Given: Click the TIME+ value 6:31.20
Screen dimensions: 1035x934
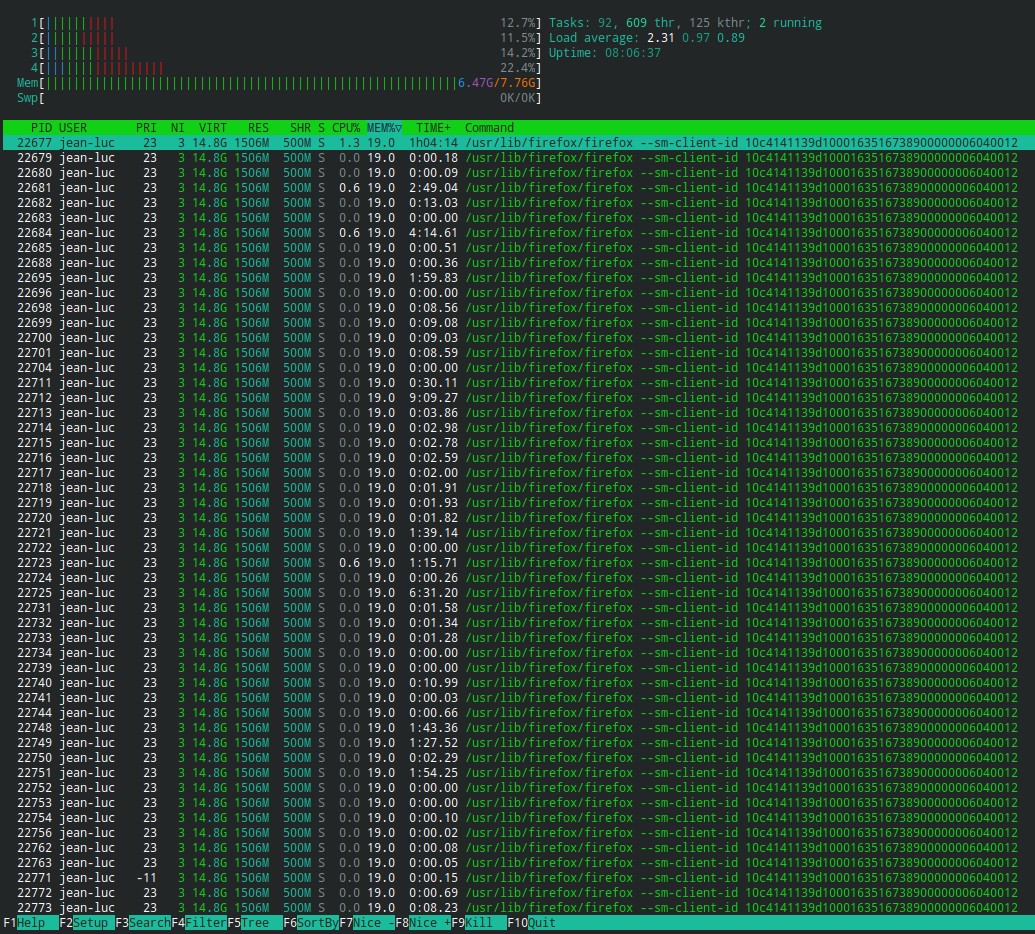Looking at the screenshot, I should pos(433,593).
